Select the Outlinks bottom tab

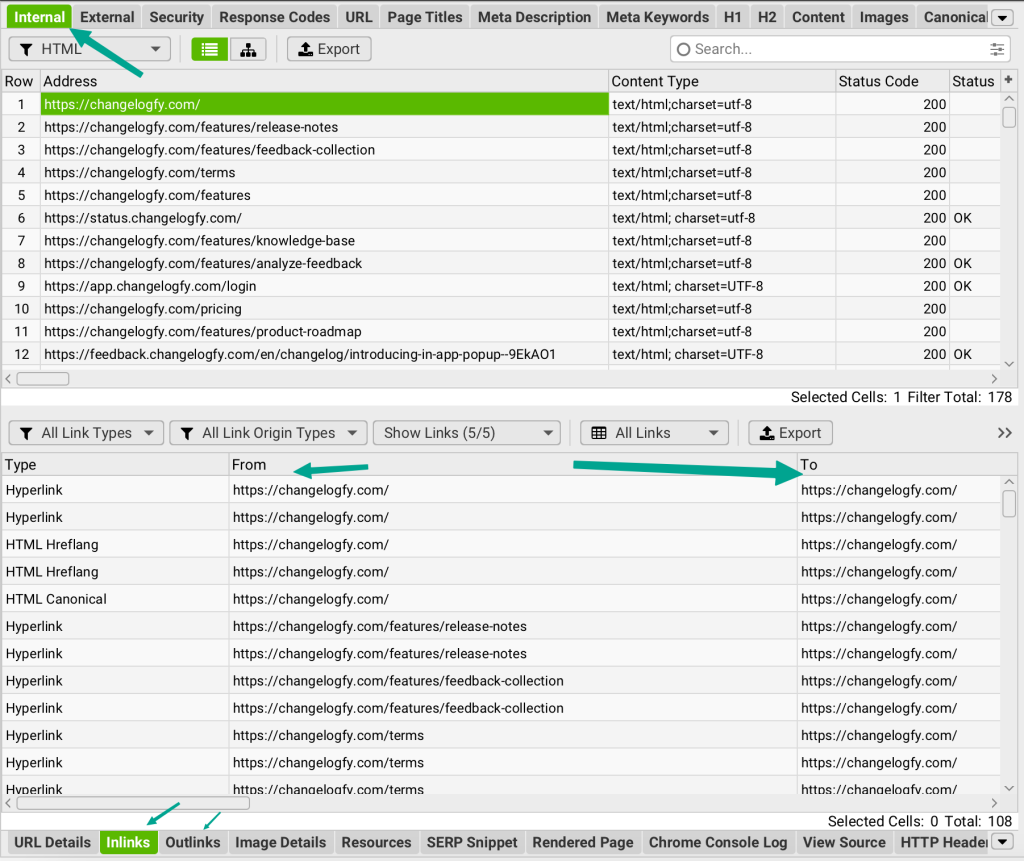193,842
